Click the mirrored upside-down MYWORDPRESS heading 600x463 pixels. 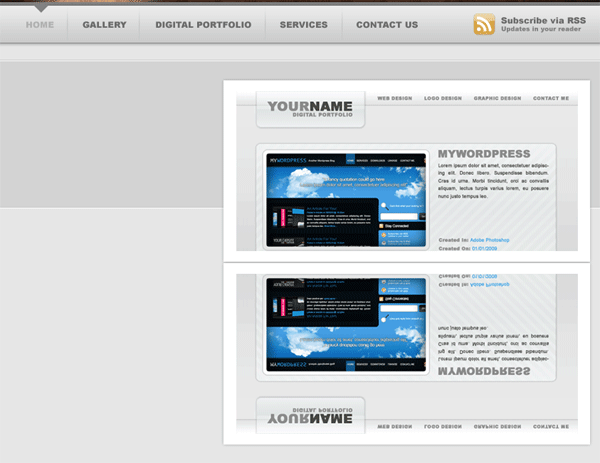484,371
